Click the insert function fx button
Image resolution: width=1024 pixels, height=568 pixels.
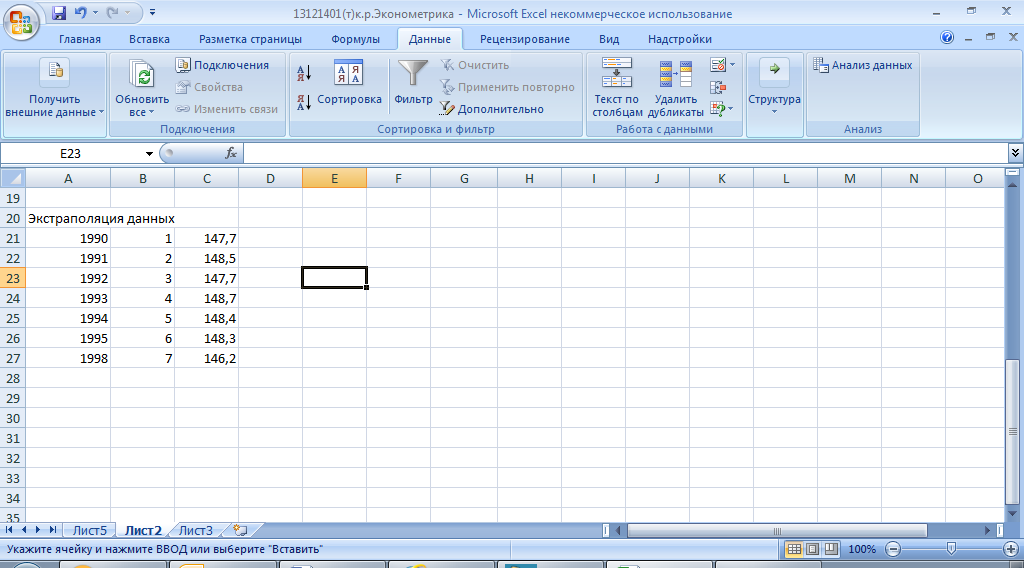(x=231, y=153)
